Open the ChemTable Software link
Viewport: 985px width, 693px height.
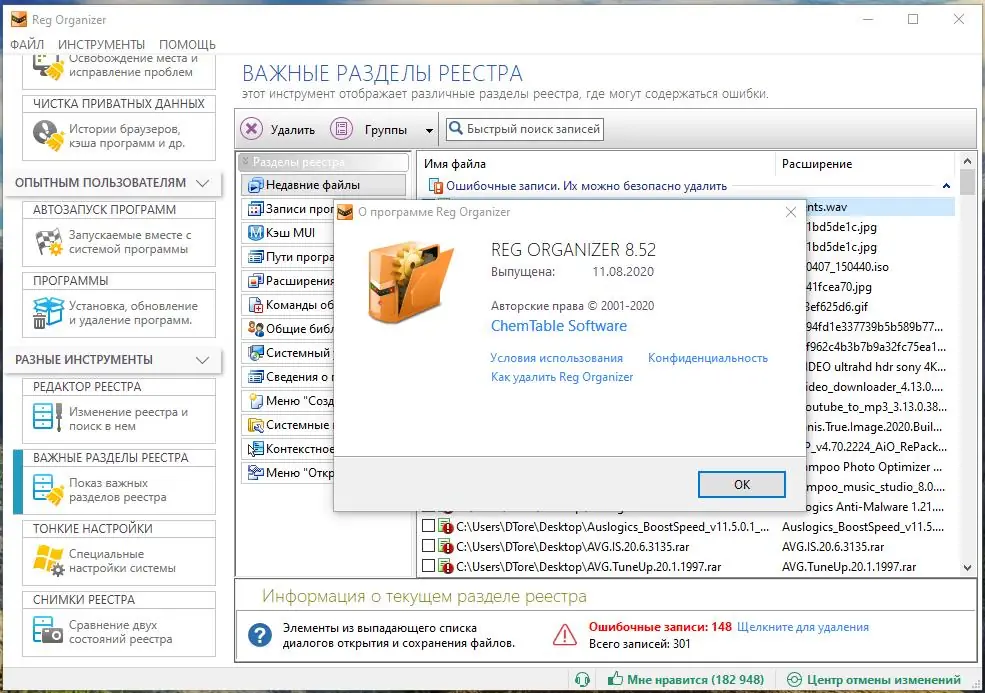(557, 326)
